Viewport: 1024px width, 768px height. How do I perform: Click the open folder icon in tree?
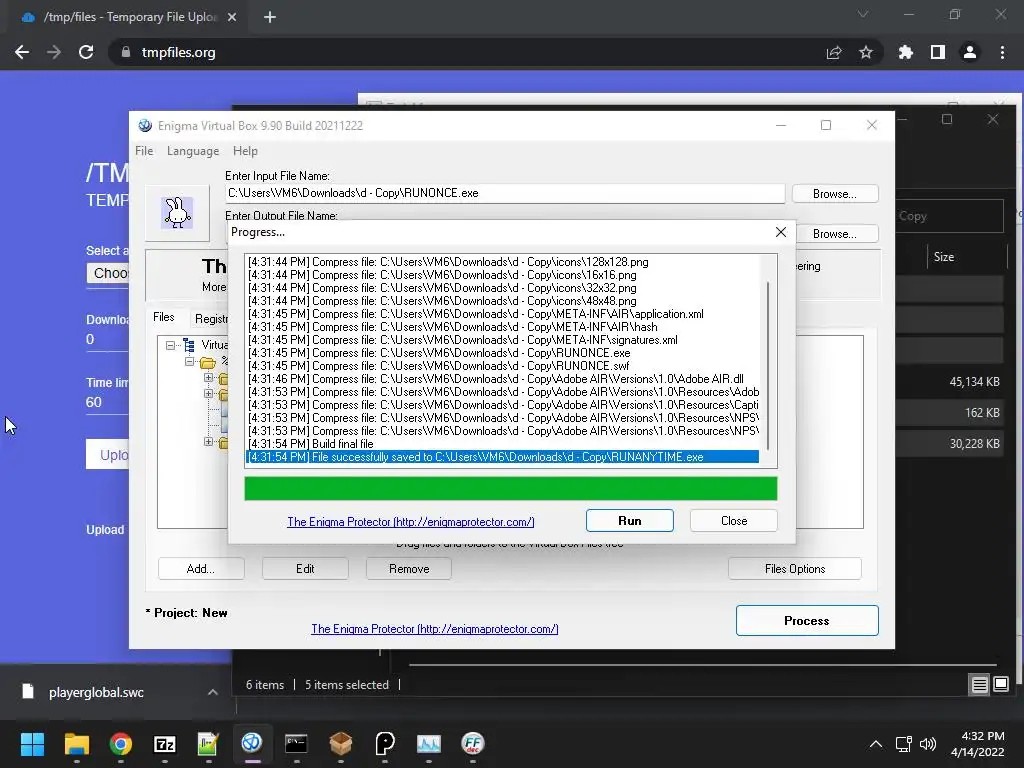point(208,362)
